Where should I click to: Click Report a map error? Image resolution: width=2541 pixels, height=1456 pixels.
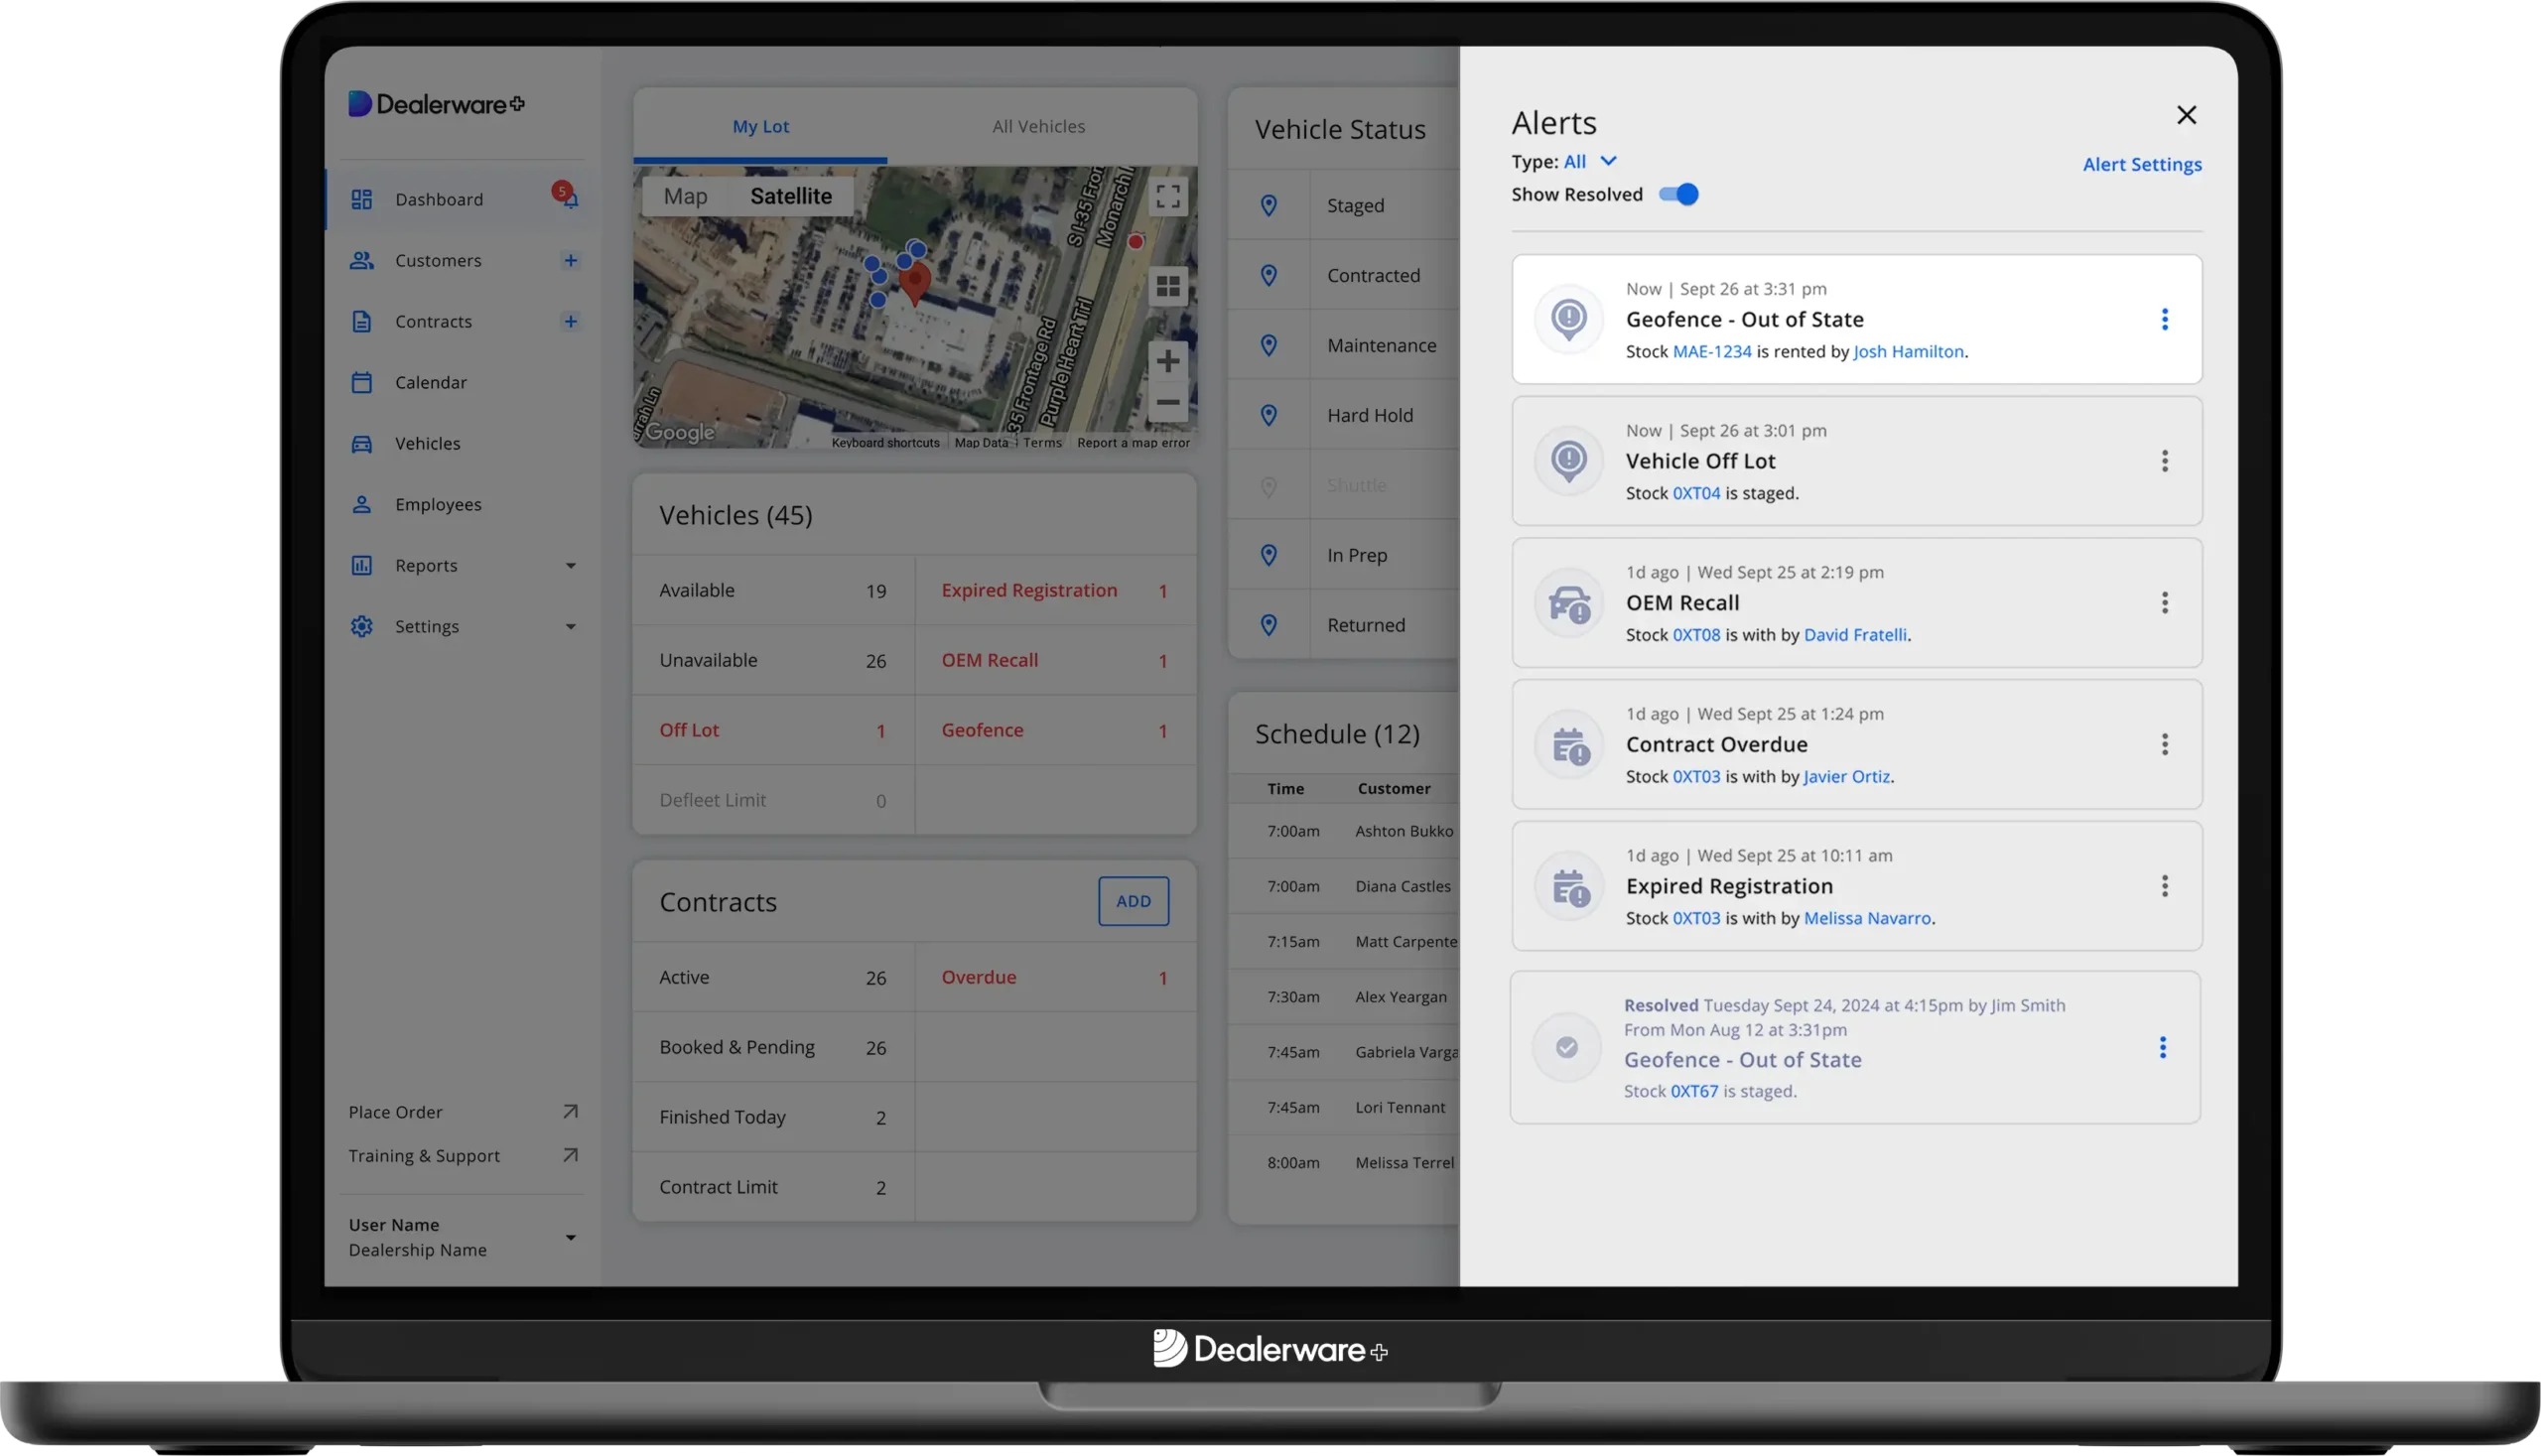coord(1133,442)
